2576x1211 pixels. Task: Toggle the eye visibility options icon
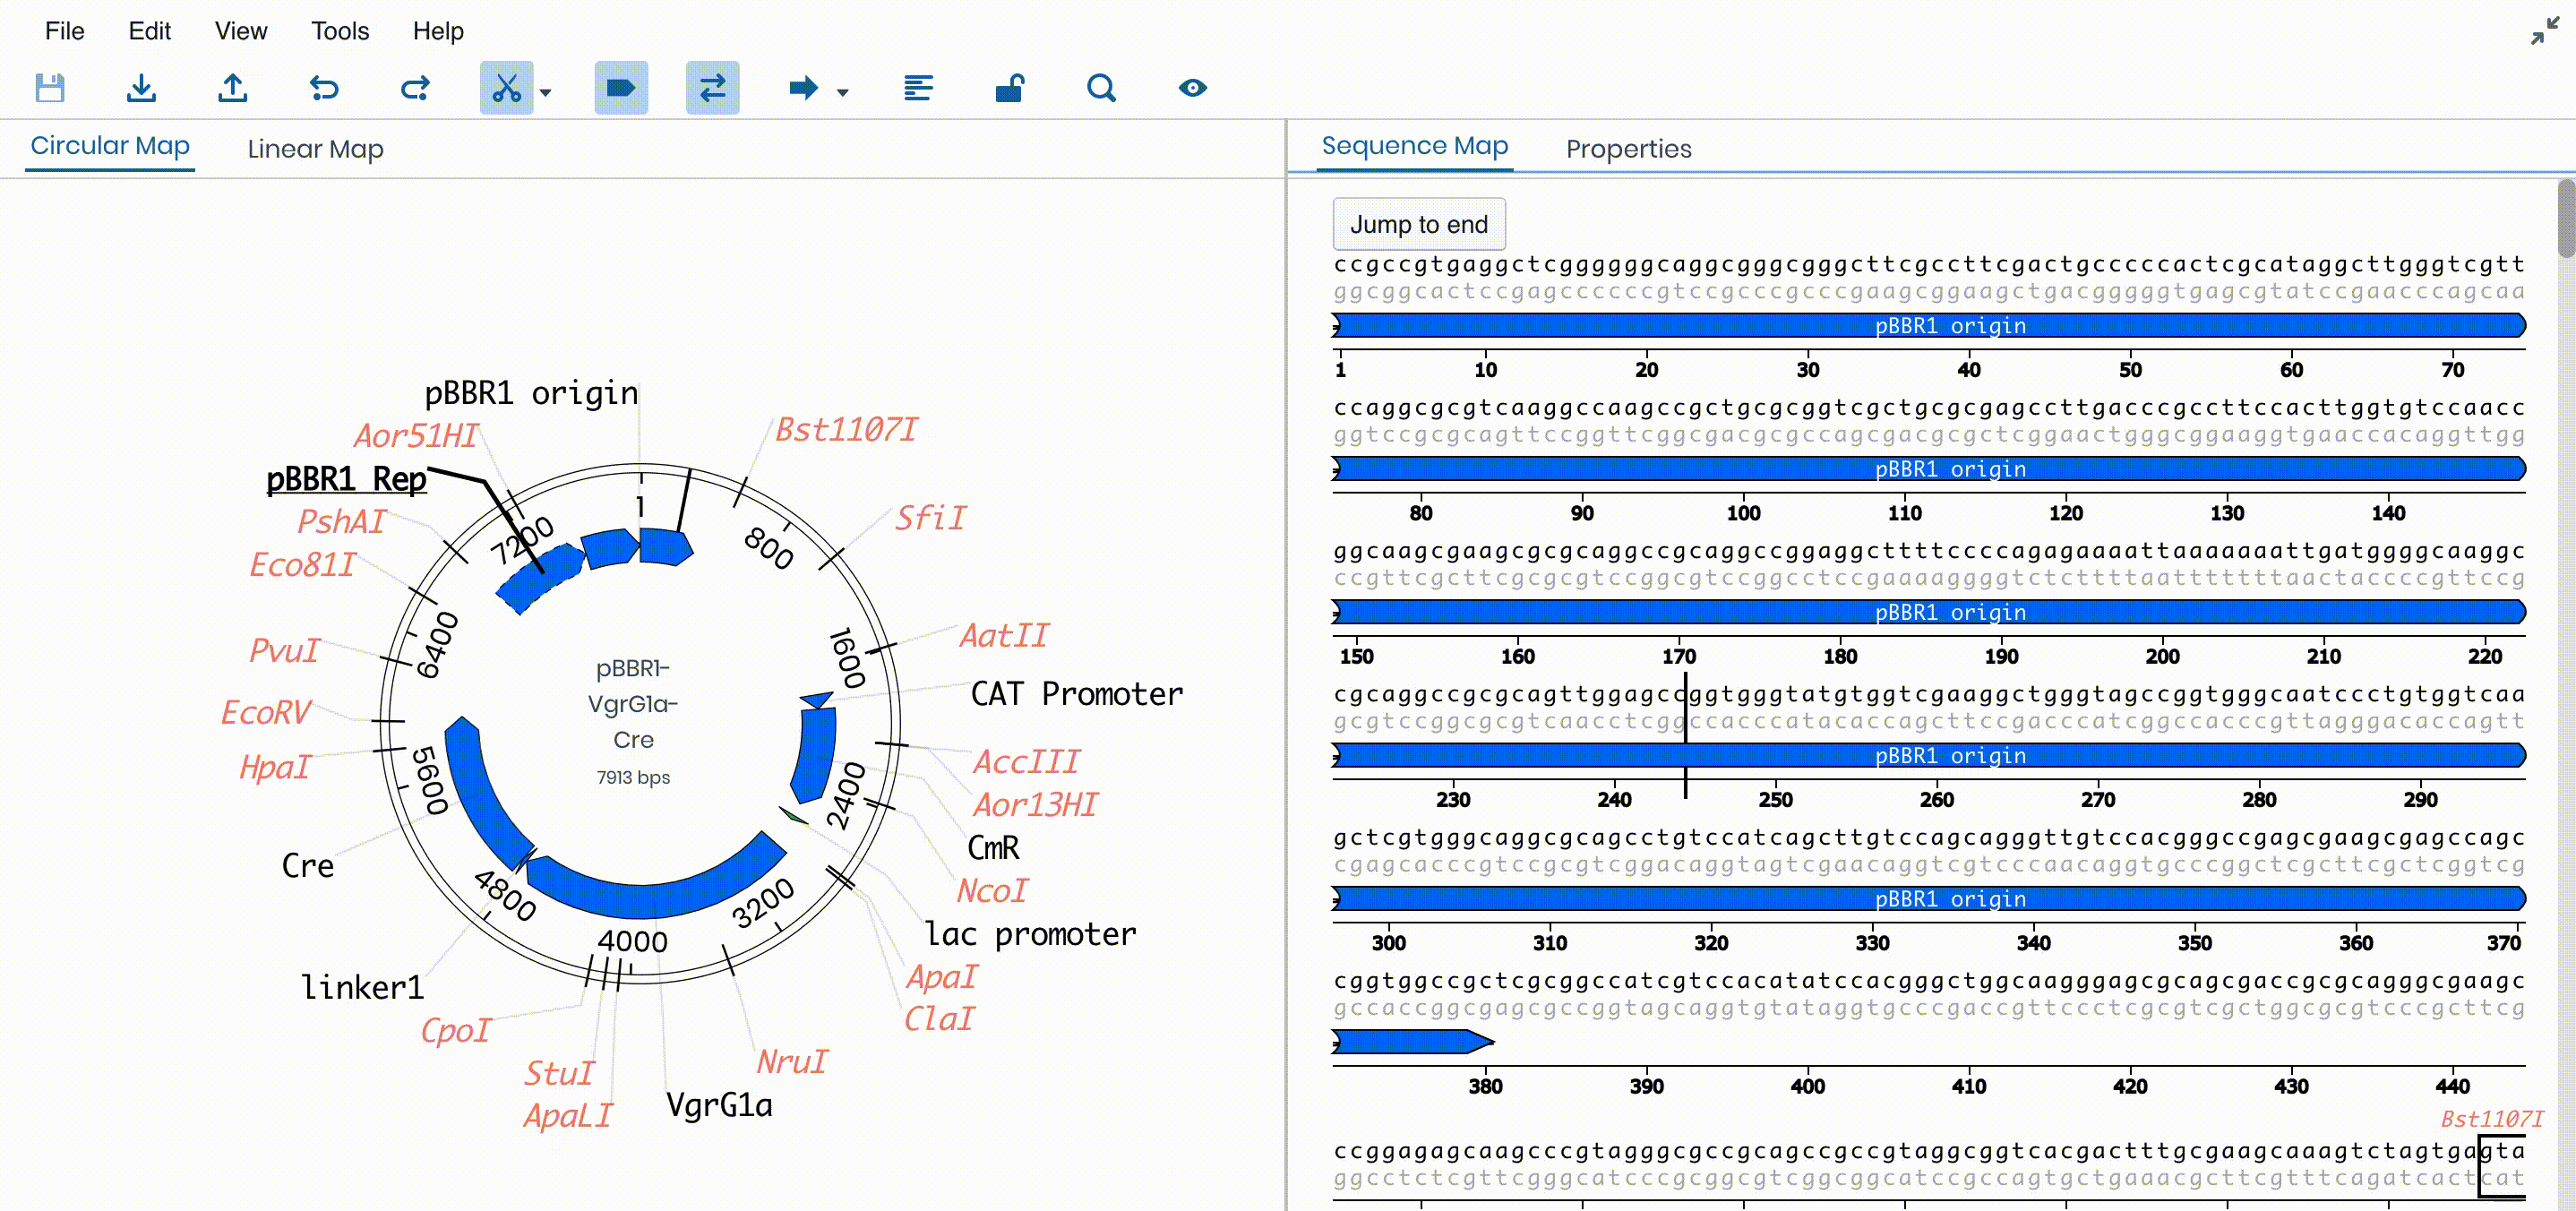(x=1192, y=88)
